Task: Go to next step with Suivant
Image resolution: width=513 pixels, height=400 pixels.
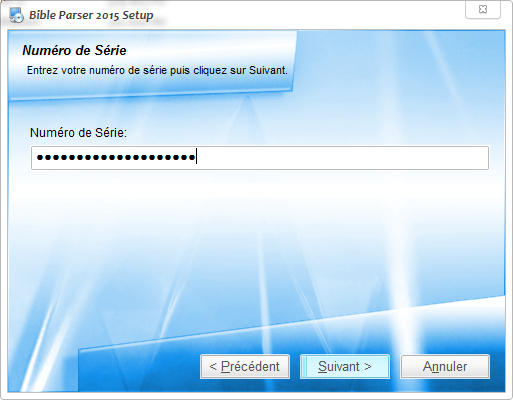Action: [x=345, y=366]
